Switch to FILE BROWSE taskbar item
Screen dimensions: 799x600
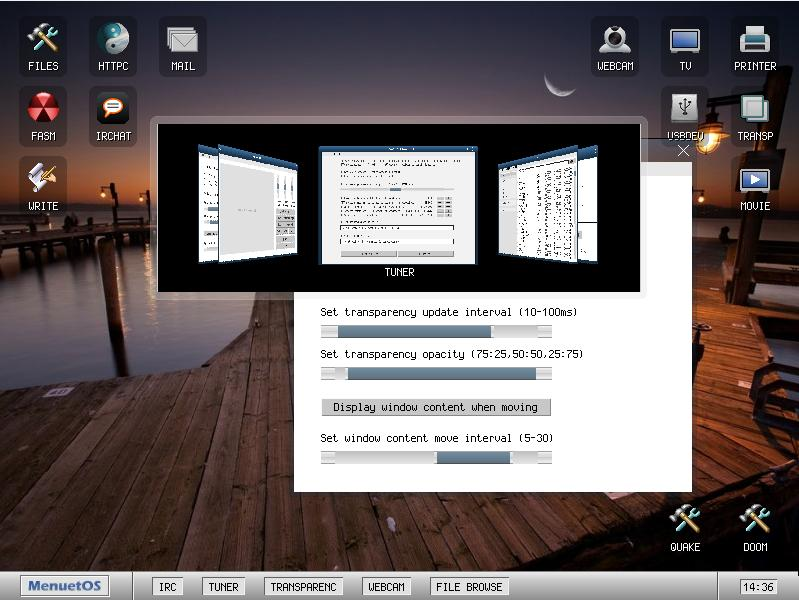(469, 587)
